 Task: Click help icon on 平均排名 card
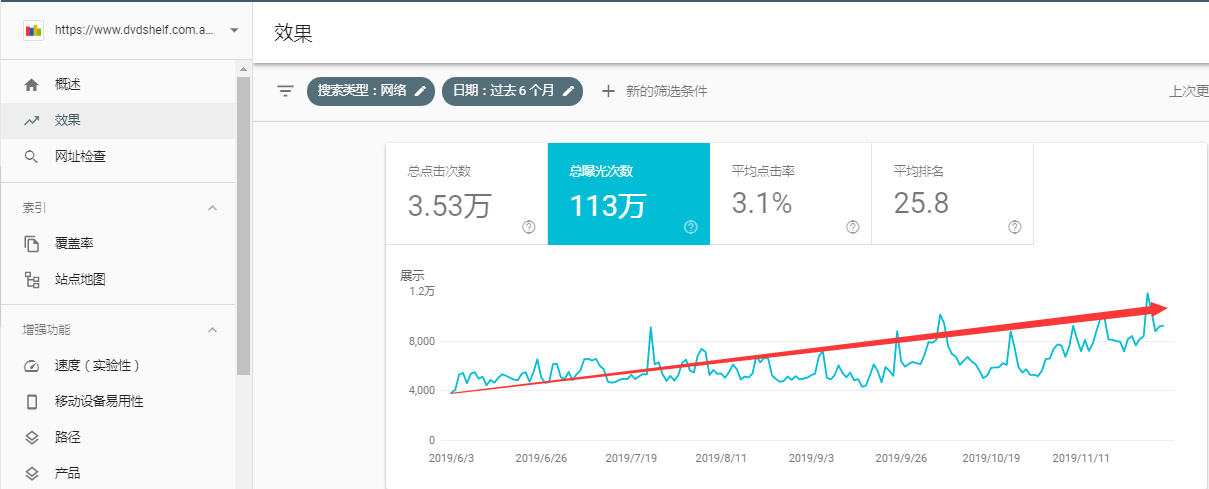click(1015, 227)
